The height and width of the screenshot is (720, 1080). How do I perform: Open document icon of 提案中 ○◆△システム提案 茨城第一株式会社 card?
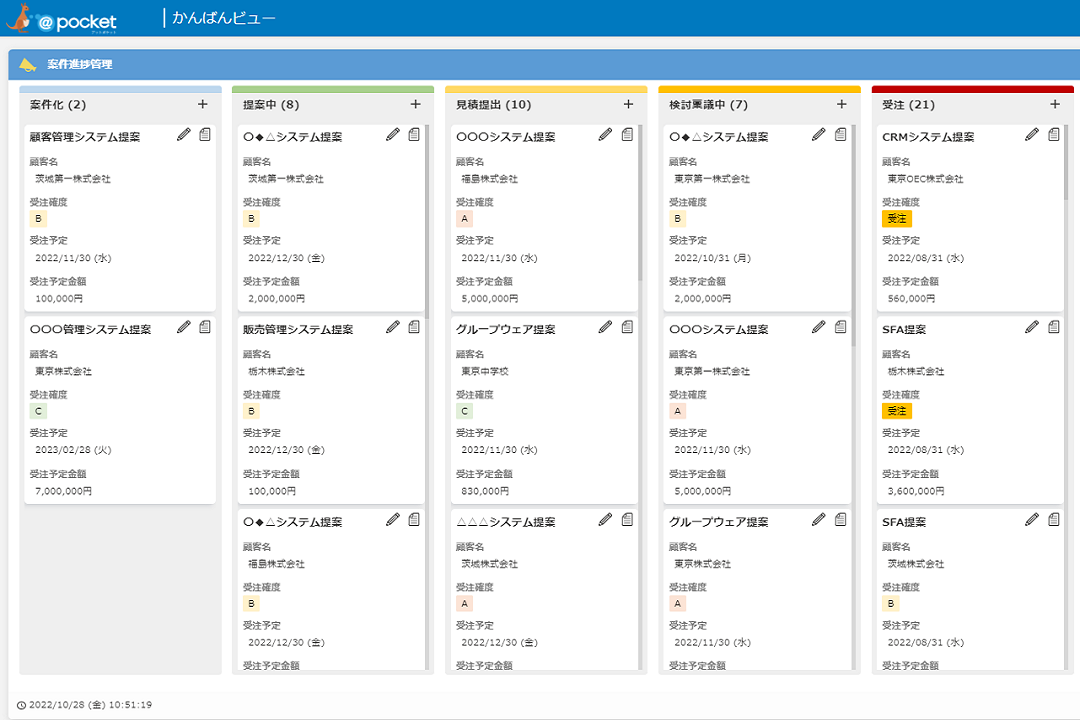[414, 134]
